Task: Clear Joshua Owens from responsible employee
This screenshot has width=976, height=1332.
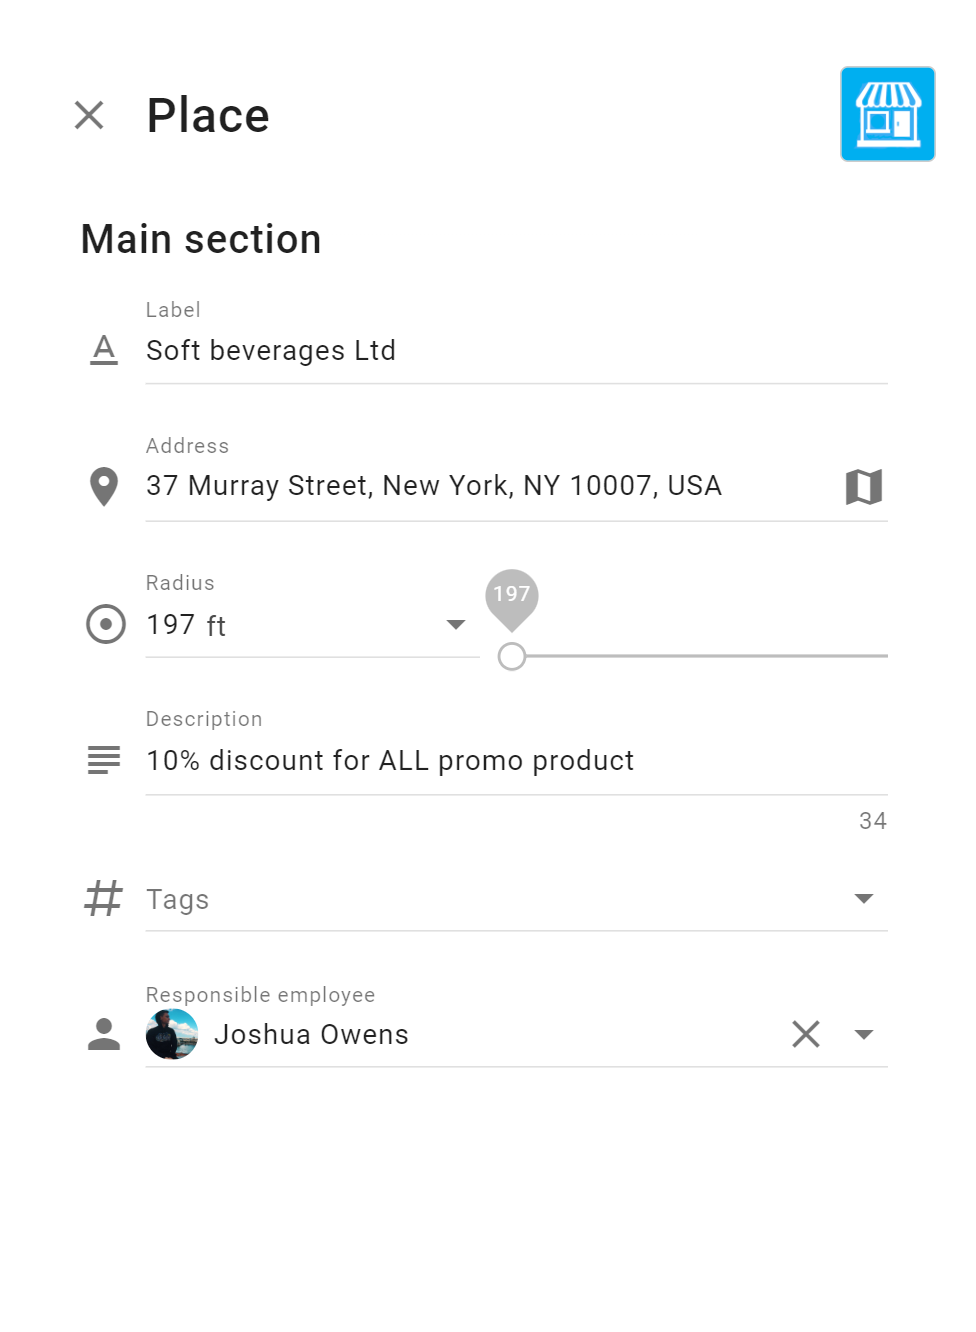Action: coord(805,1034)
